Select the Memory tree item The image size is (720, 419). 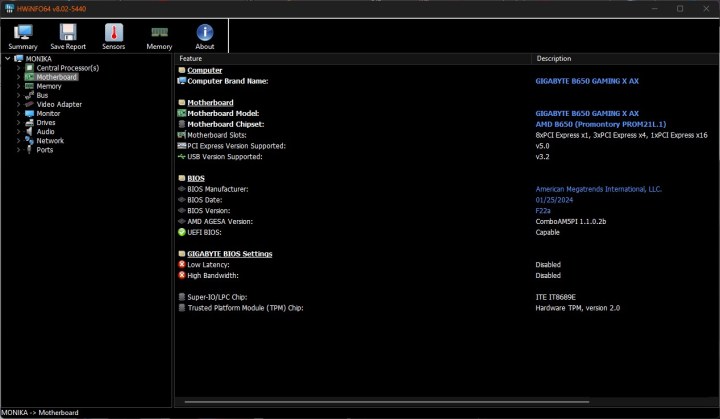point(49,86)
